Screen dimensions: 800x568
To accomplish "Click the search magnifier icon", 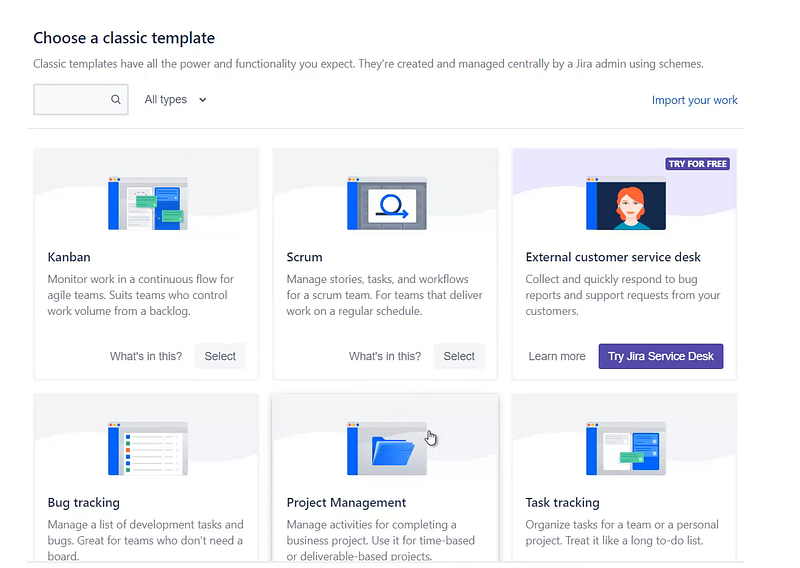I will tap(116, 100).
